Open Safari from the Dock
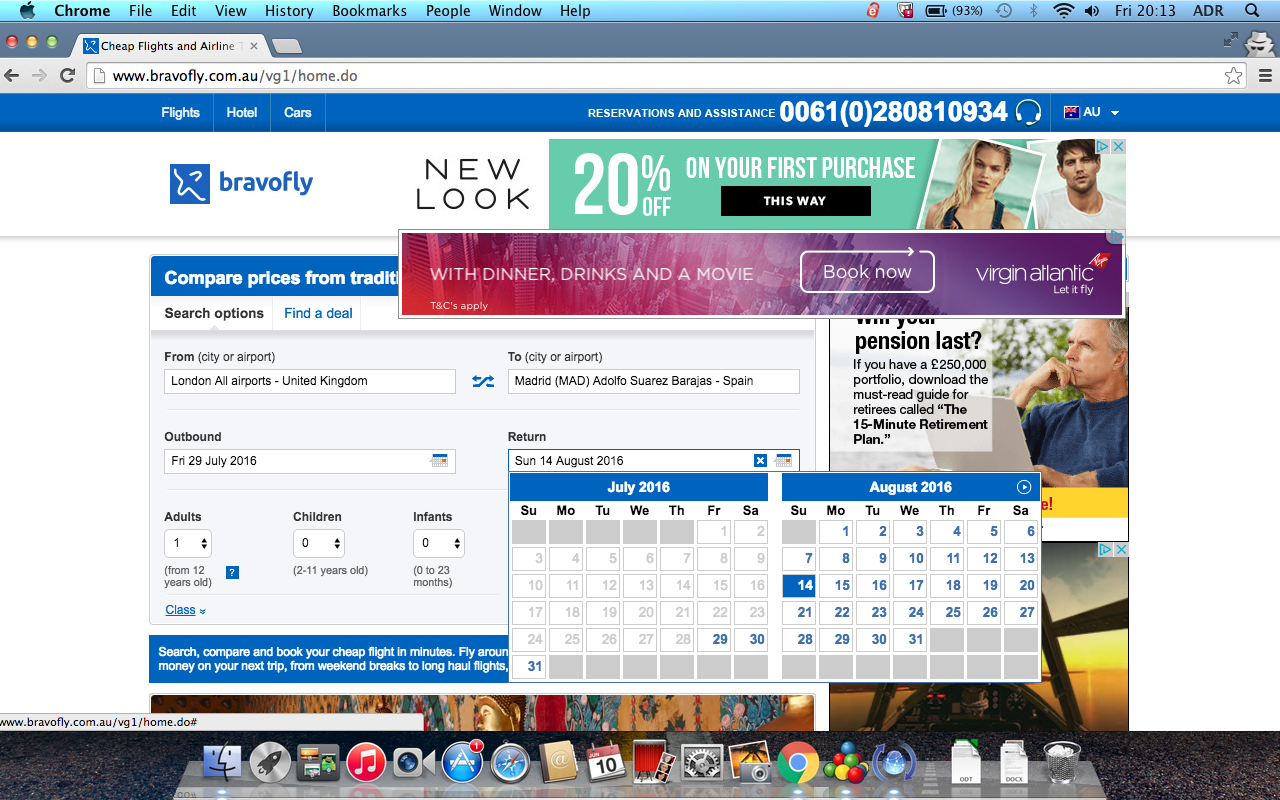 coord(510,764)
